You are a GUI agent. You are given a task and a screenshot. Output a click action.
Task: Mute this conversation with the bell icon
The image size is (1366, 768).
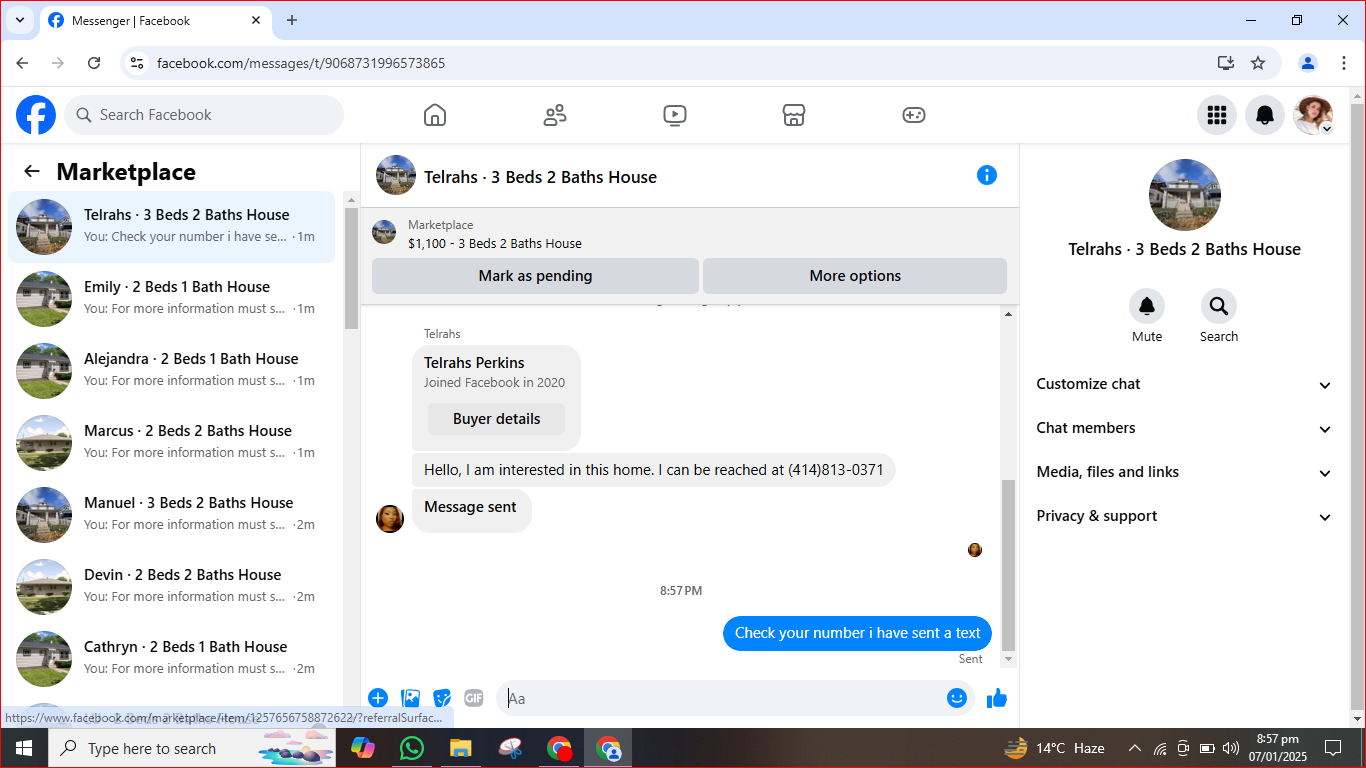pyautogui.click(x=1147, y=305)
